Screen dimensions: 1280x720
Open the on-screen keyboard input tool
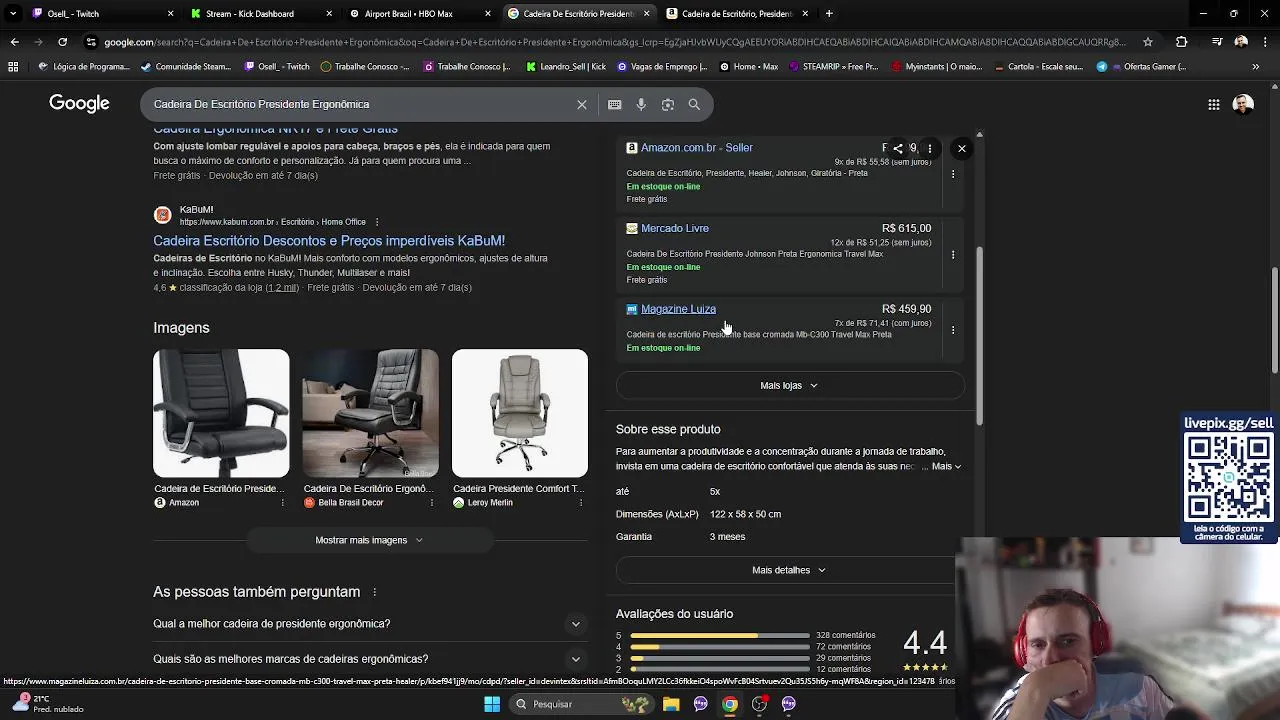click(614, 104)
